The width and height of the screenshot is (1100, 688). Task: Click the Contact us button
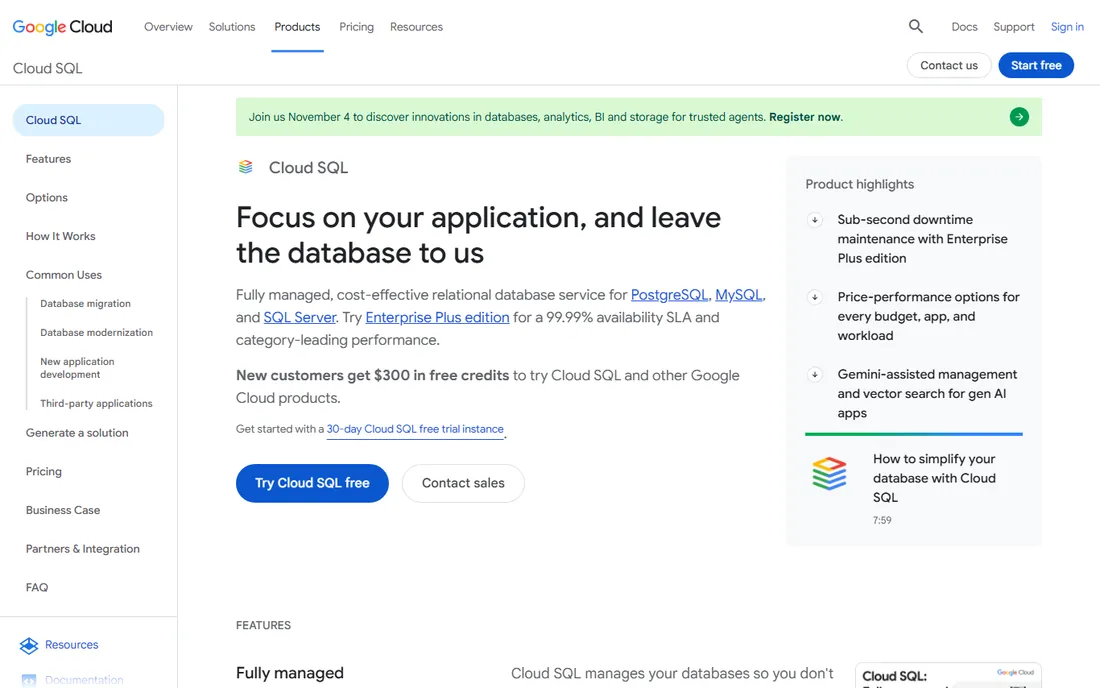click(x=948, y=65)
